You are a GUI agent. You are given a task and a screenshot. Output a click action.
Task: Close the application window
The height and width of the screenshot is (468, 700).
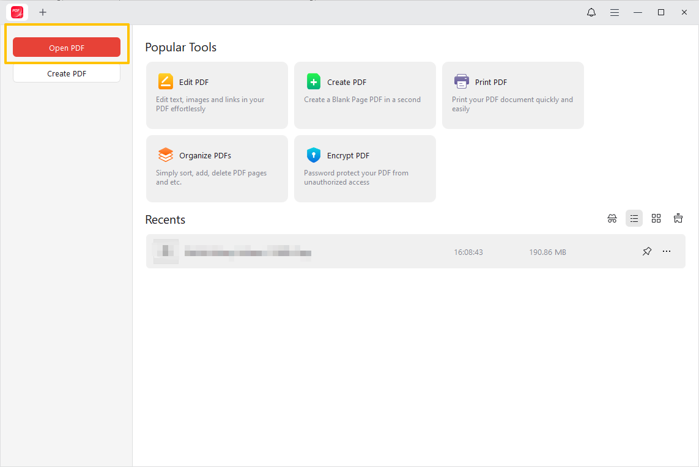tap(684, 13)
